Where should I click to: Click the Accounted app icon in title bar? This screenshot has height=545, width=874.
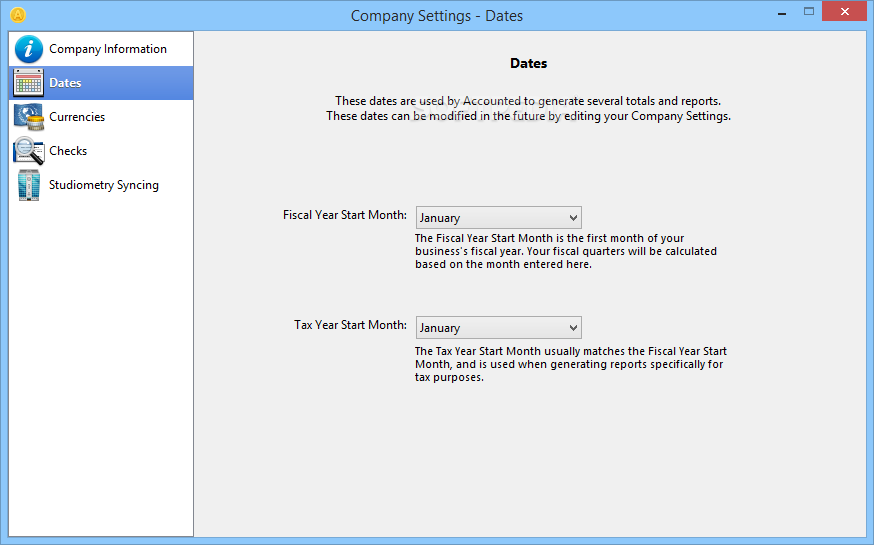(x=18, y=15)
